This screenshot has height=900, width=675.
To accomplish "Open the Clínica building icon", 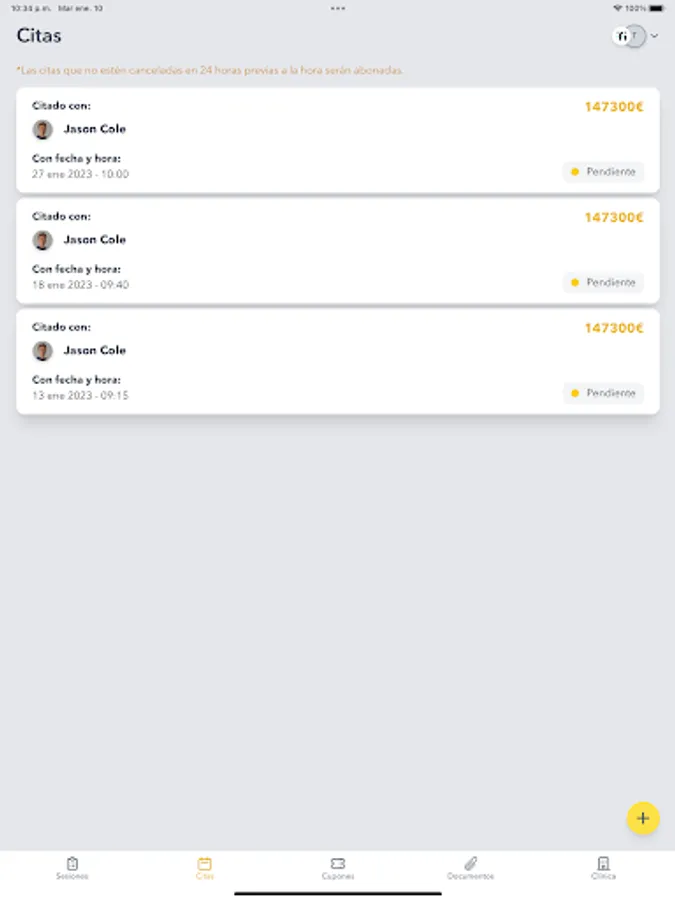I will [603, 863].
